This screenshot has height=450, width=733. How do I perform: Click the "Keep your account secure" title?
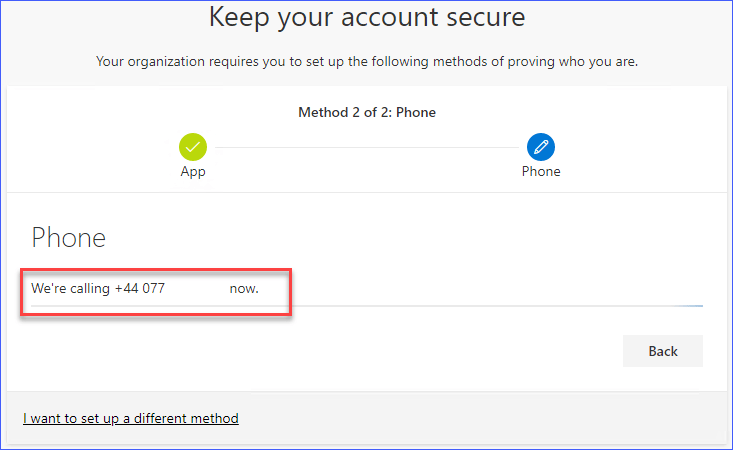367,17
